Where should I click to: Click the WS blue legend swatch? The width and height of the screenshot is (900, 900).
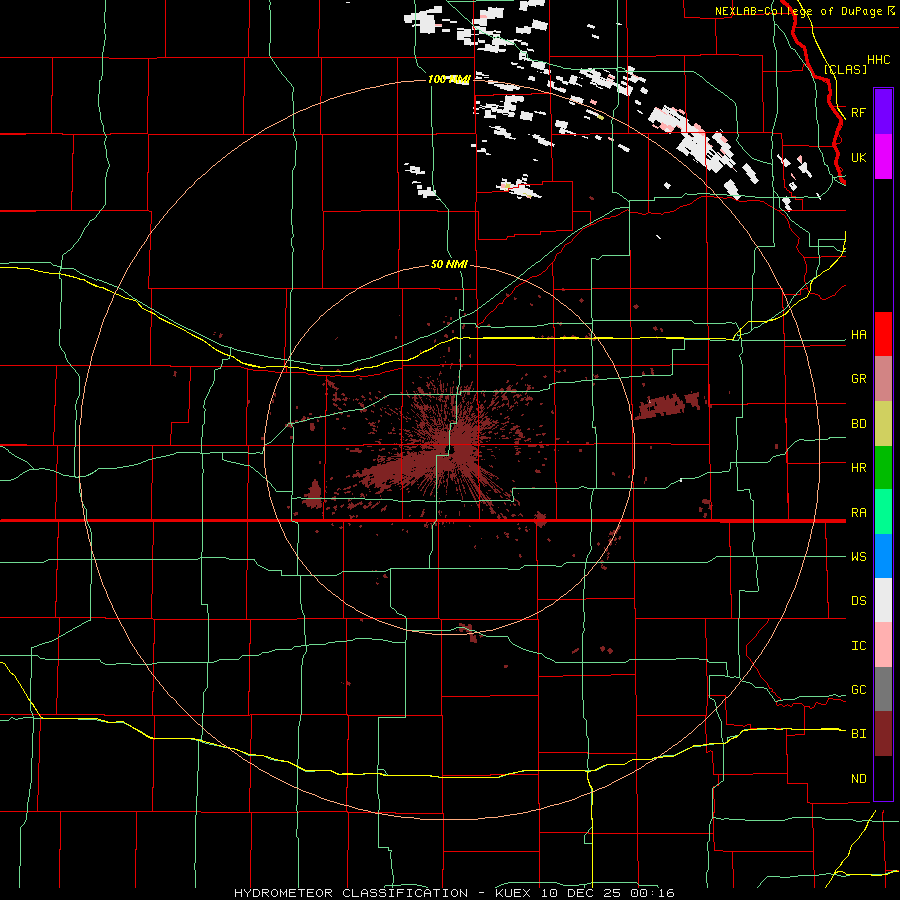[x=883, y=556]
